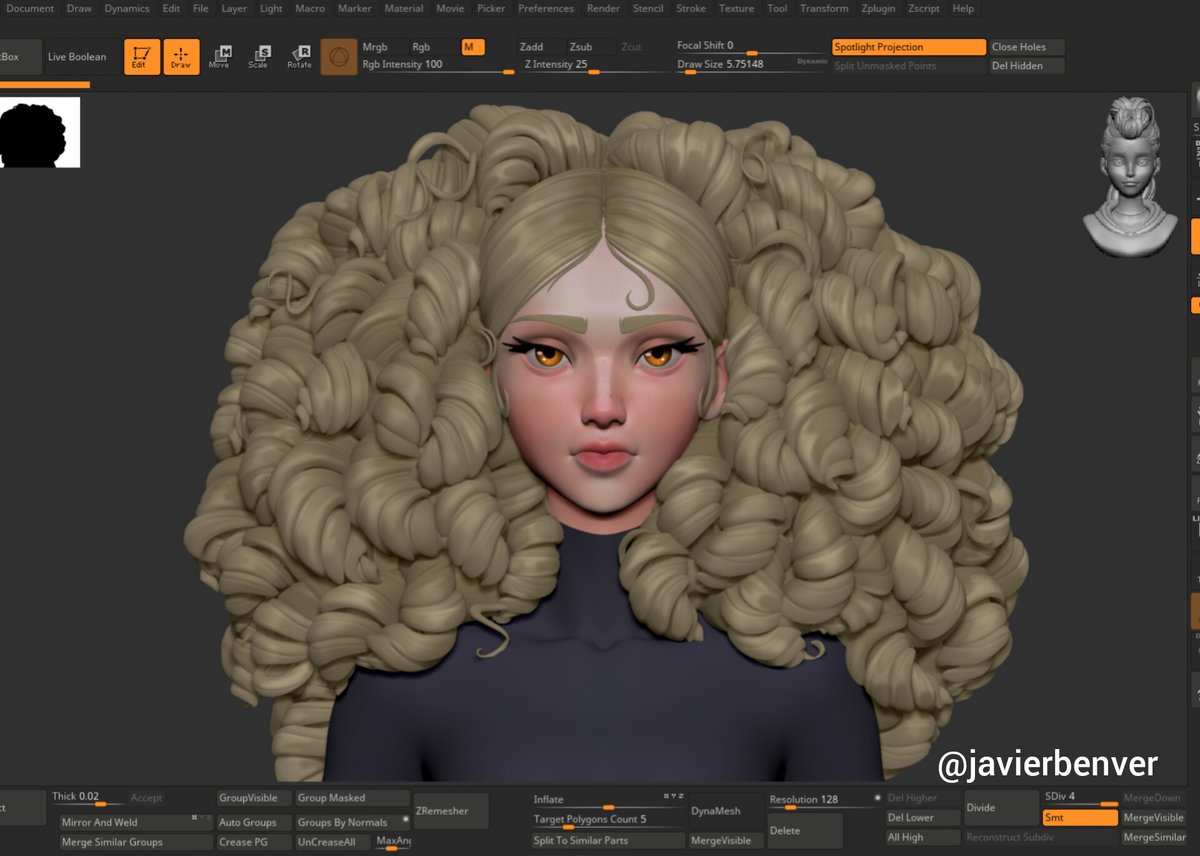Screen dimensions: 1200x856
Task: Open the Help menu
Action: tap(963, 8)
